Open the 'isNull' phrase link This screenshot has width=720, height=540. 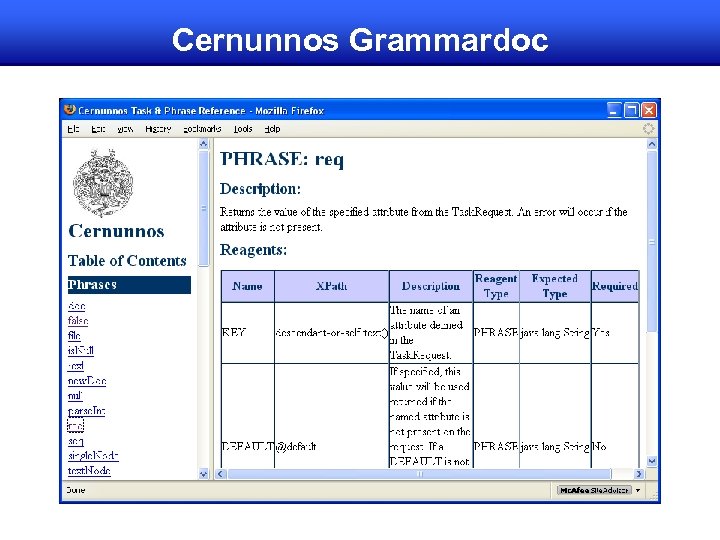[81, 351]
